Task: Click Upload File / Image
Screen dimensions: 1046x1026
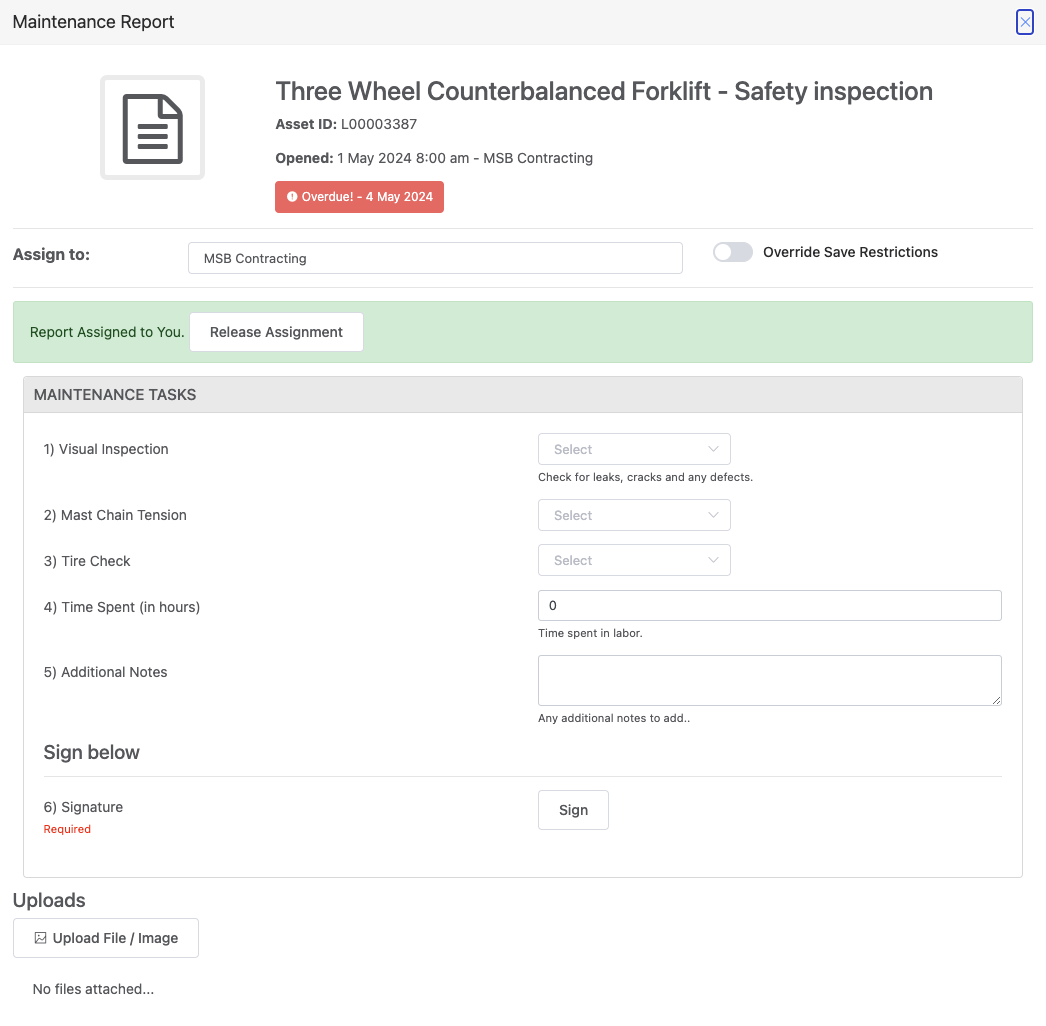Action: click(105, 937)
